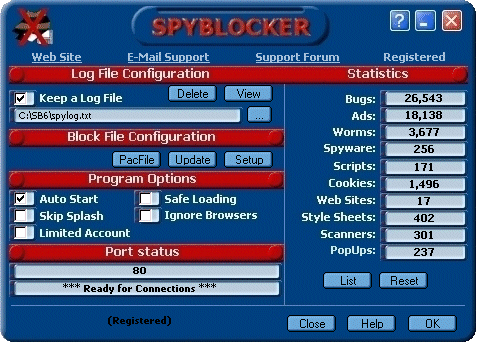Click the Block File Configuration header
The width and height of the screenshot is (478, 364).
point(141,137)
